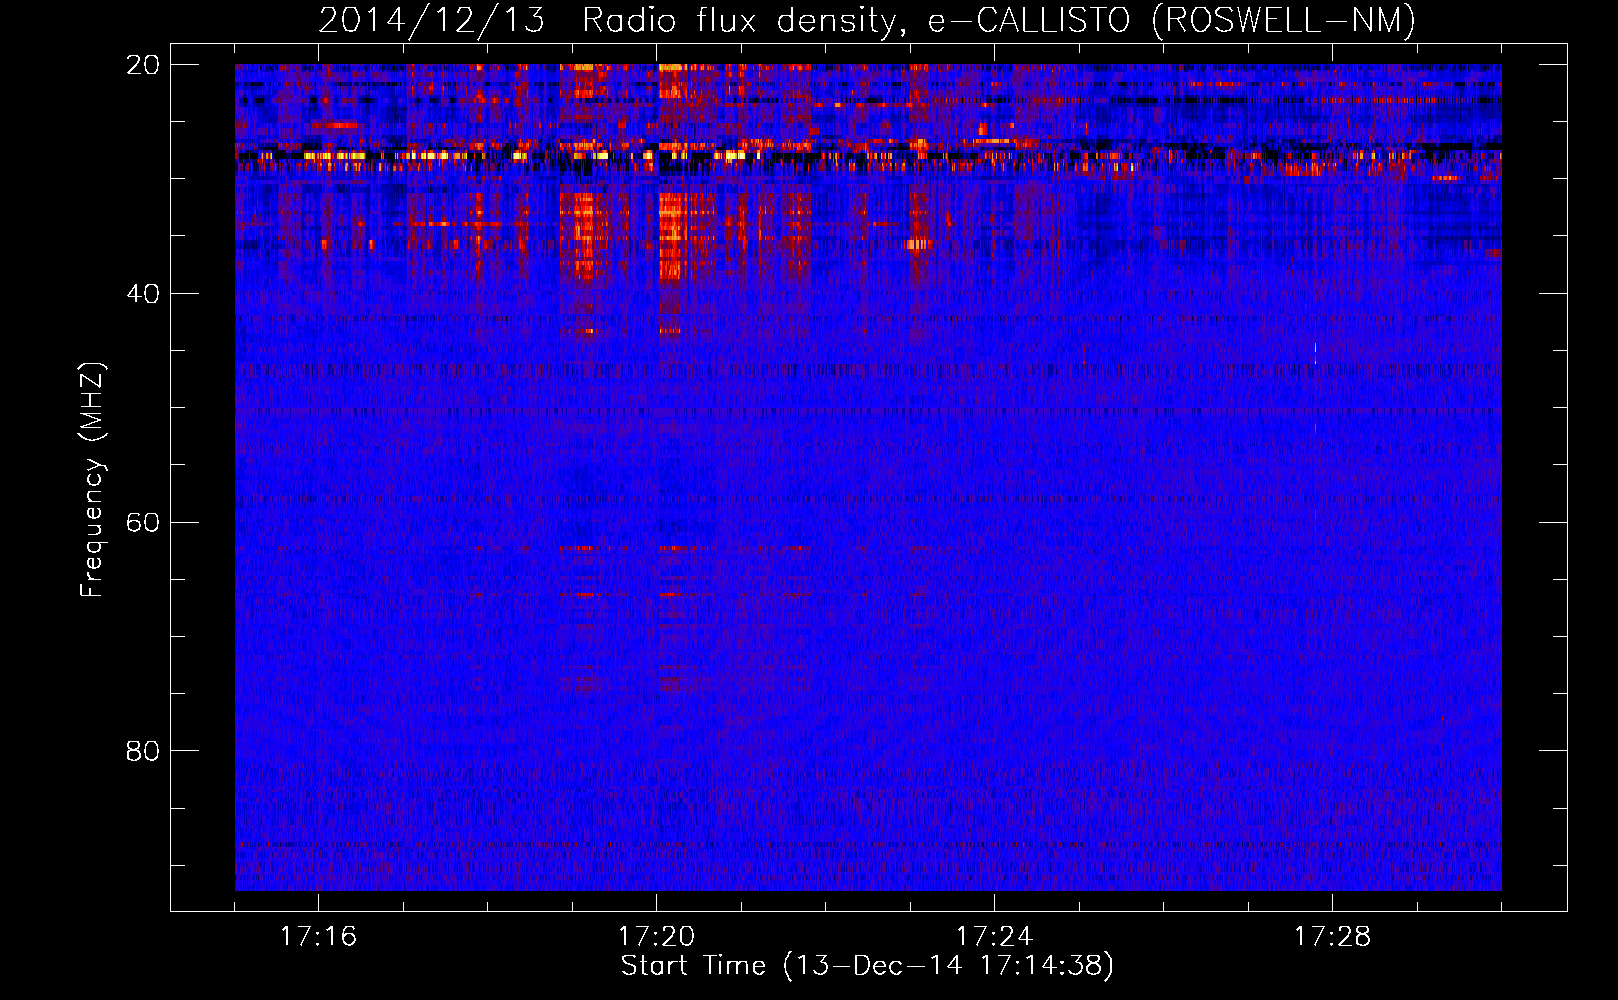Click the 17:20 time axis label
The width and height of the screenshot is (1618, 1000).
tap(656, 936)
